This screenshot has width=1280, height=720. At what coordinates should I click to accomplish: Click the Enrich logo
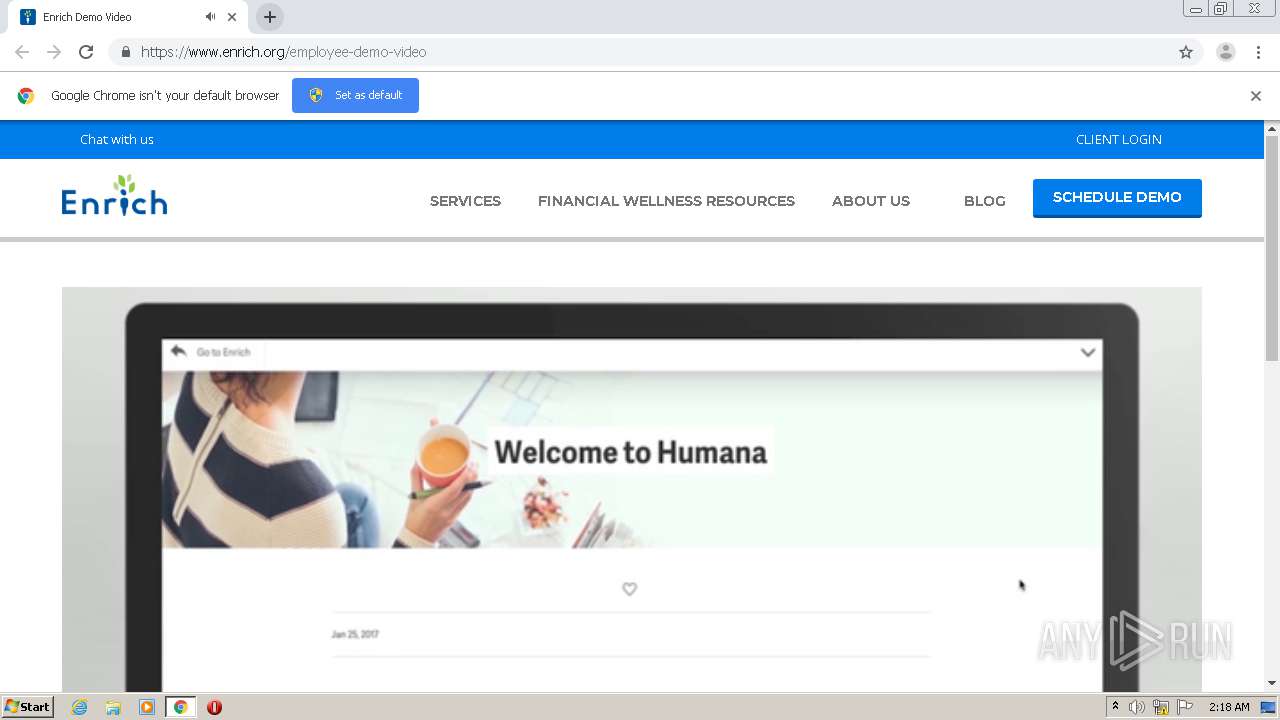pos(114,195)
